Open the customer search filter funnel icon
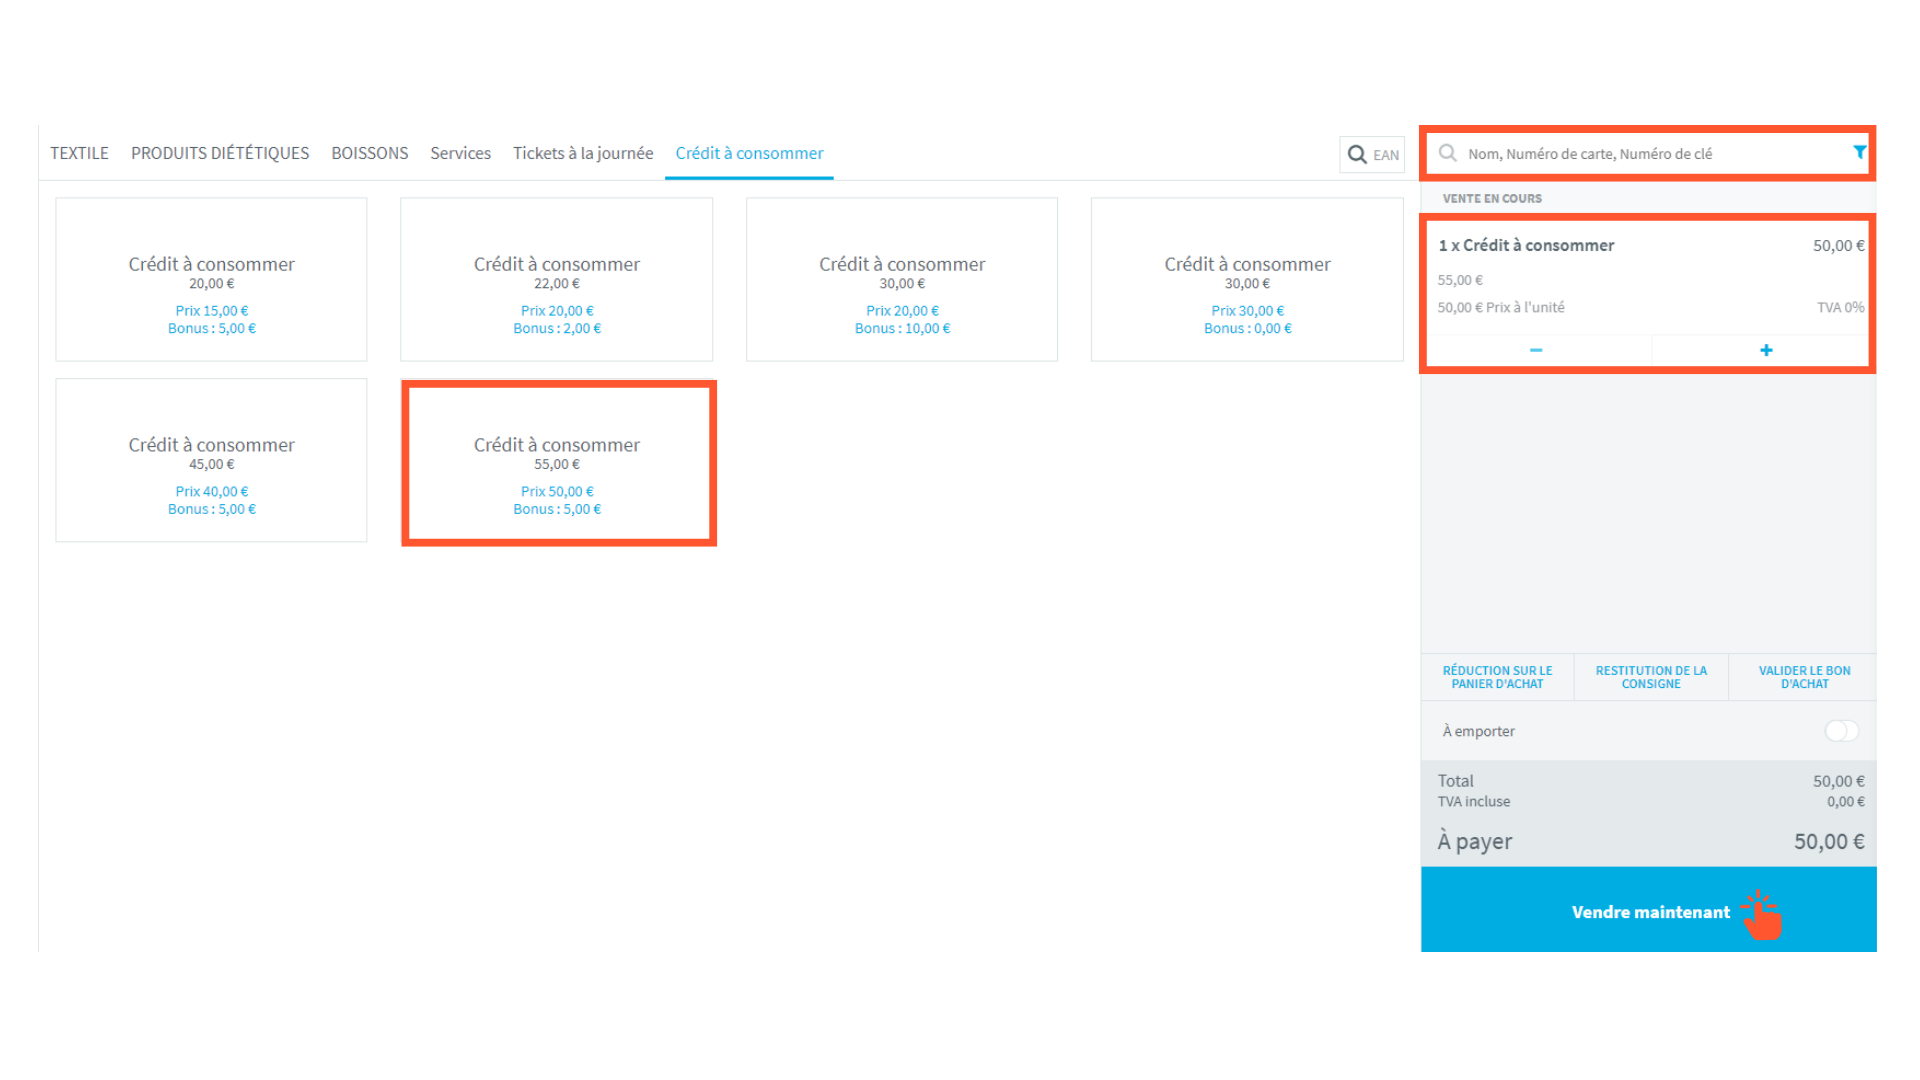Image resolution: width=1920 pixels, height=1080 pixels. (x=1859, y=152)
